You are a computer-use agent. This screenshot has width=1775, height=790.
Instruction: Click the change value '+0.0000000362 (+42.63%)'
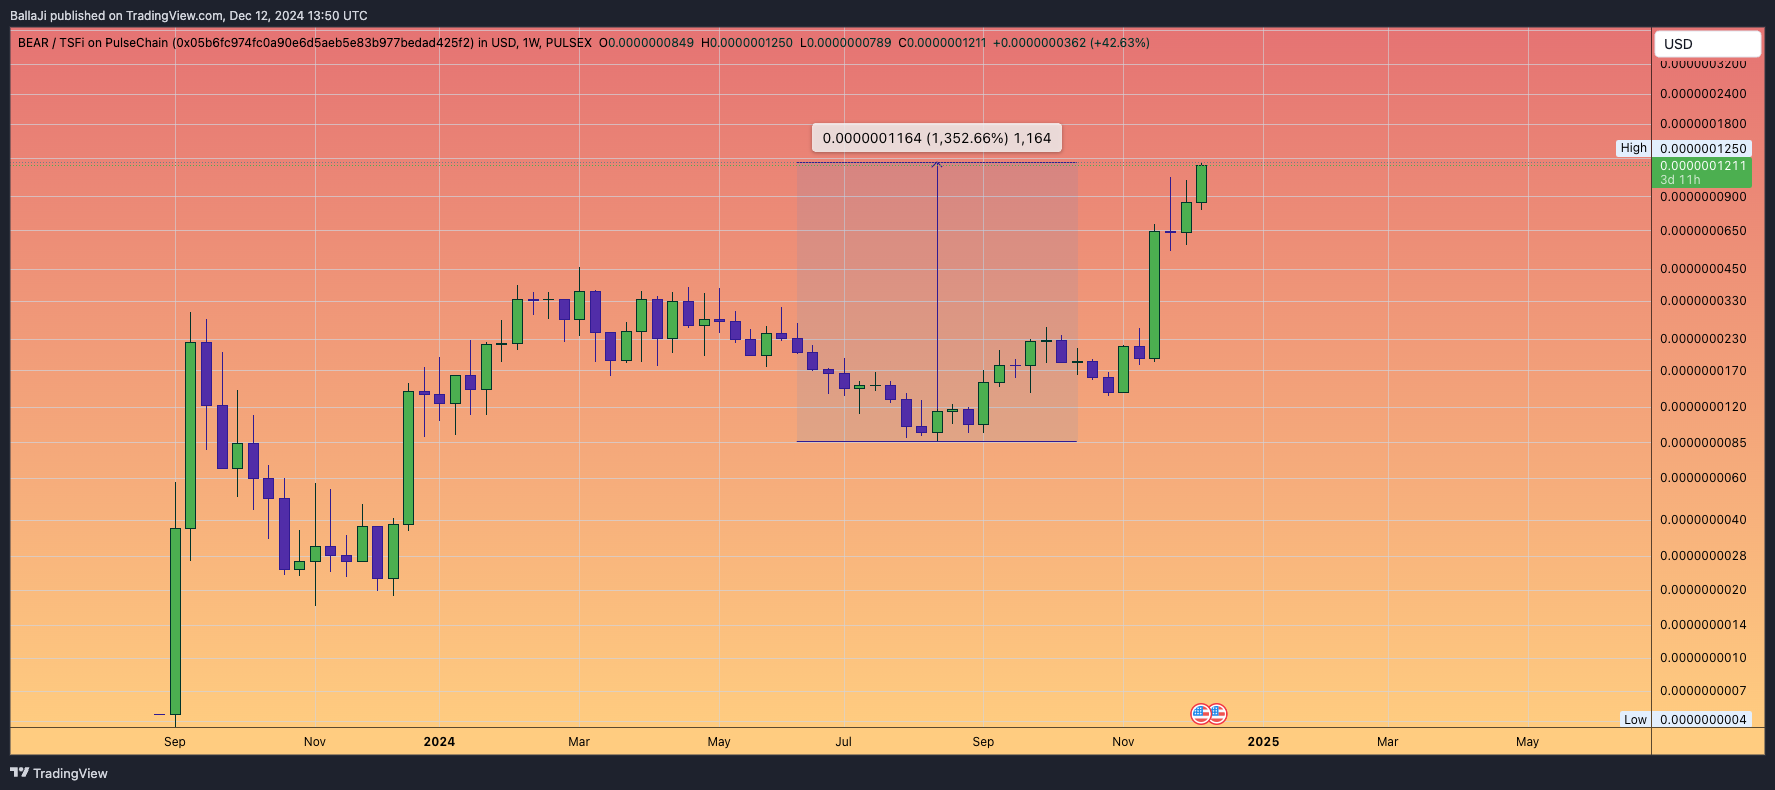point(1071,43)
